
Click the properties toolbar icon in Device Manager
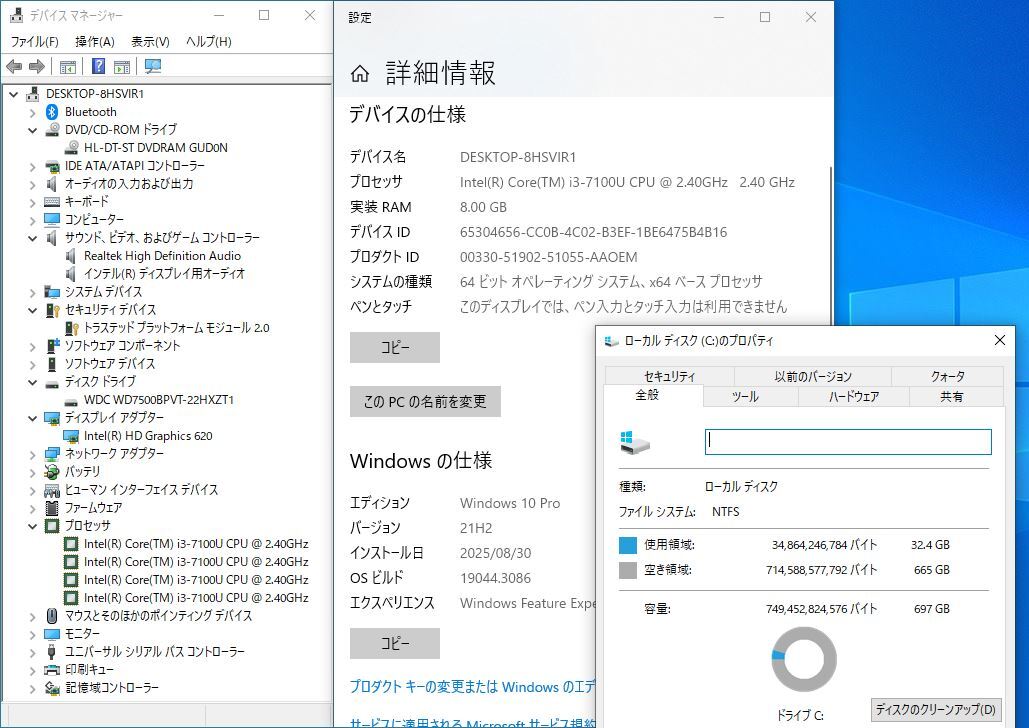click(x=68, y=66)
